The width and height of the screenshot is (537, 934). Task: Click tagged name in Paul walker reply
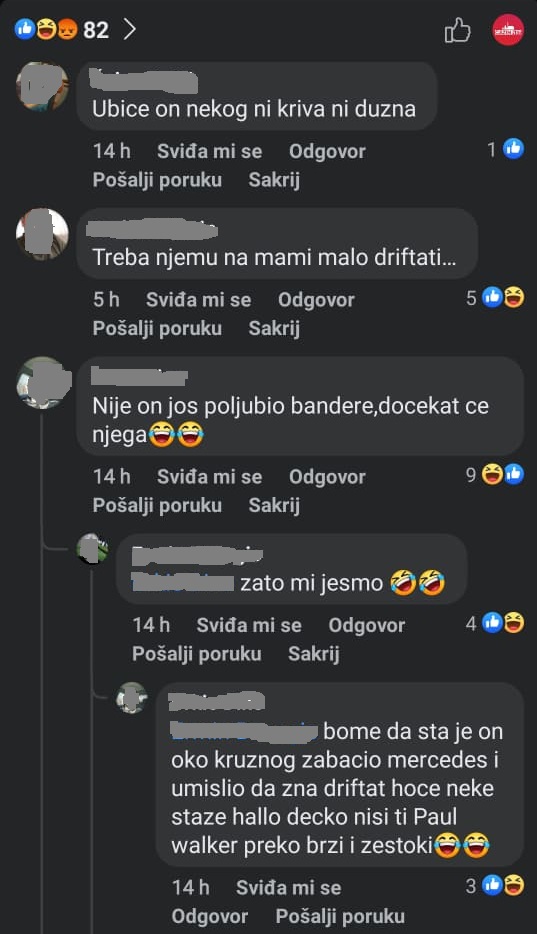(x=244, y=731)
